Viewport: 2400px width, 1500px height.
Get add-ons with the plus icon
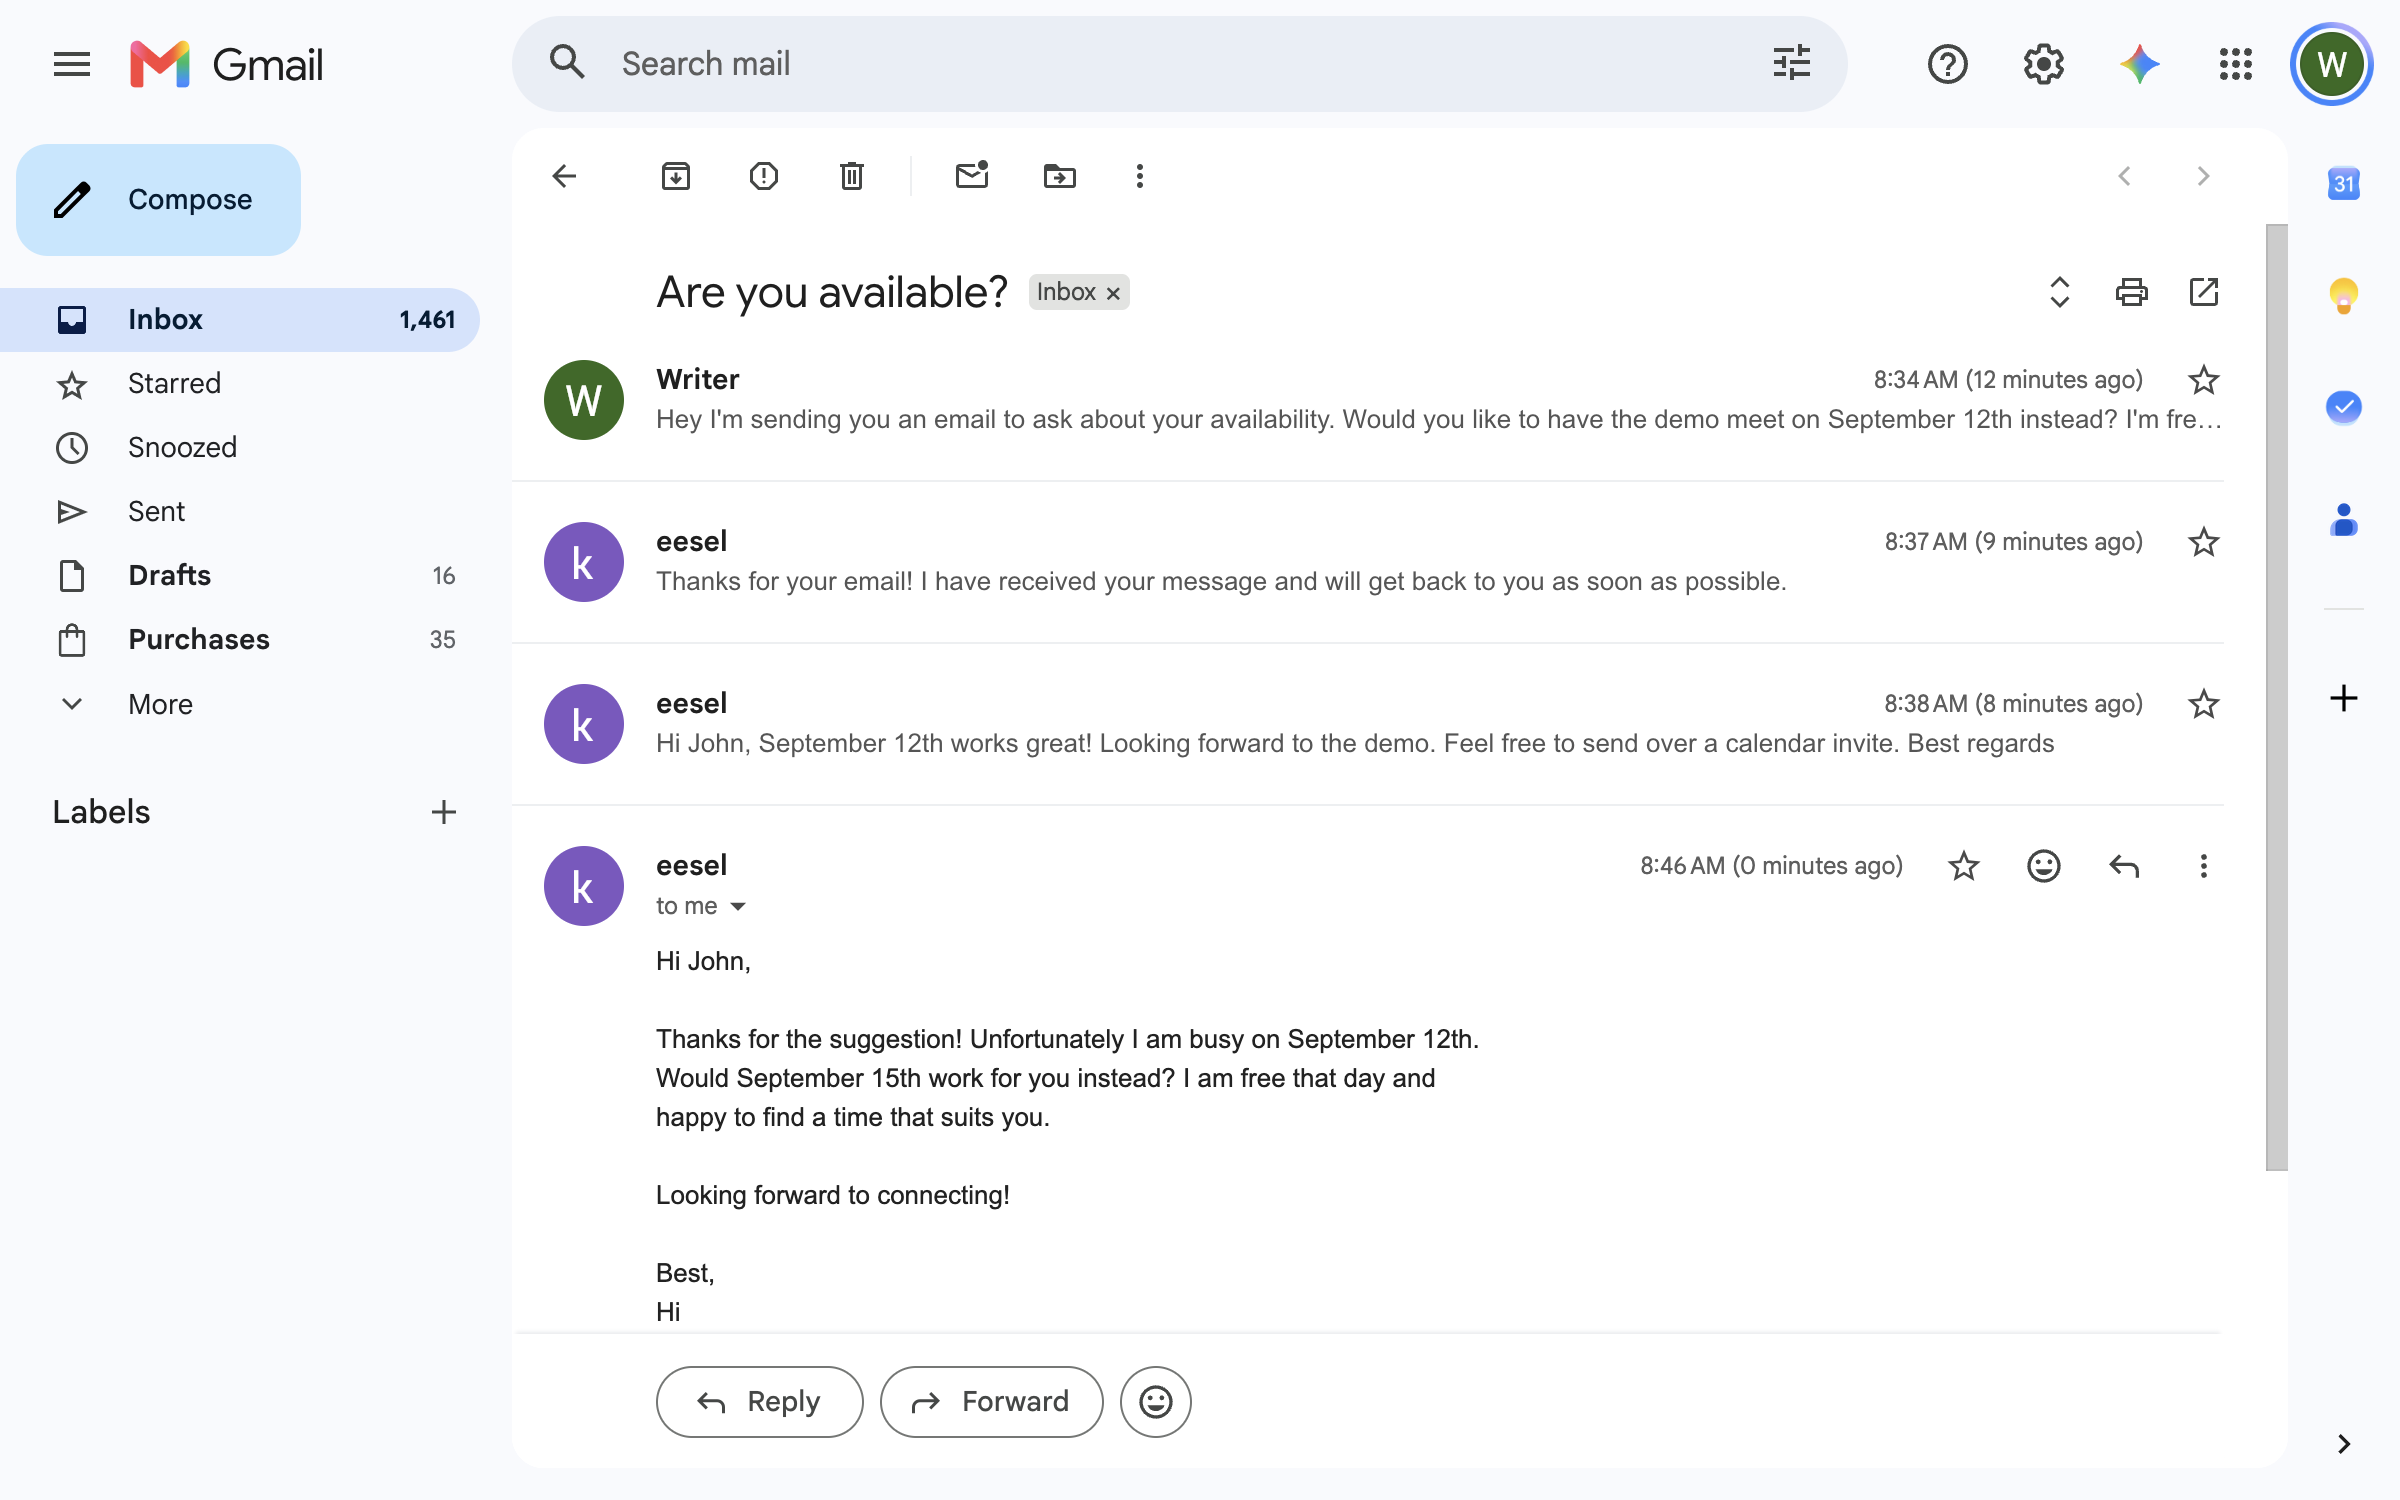2344,698
